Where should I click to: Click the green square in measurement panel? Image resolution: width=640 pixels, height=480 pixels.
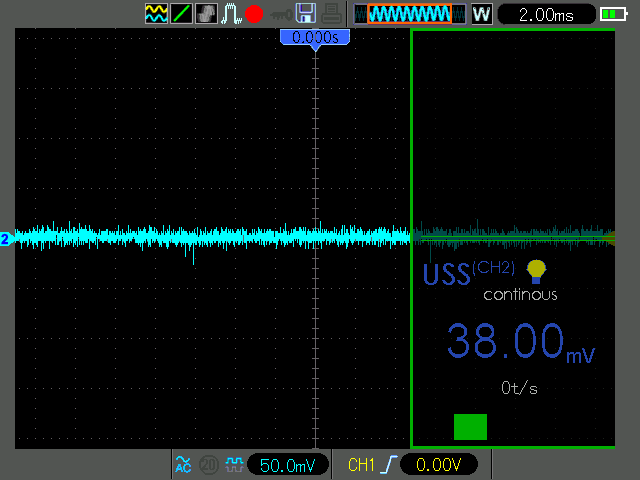click(470, 427)
